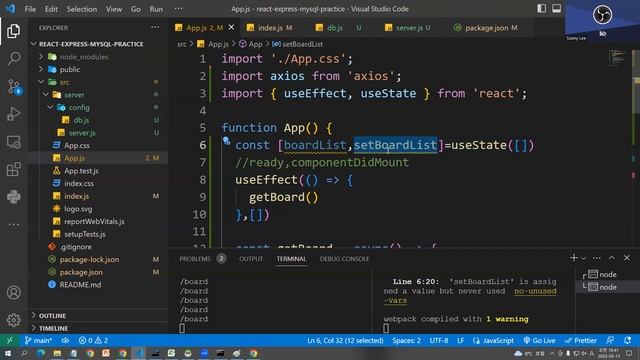Open the View menu
Screen dimensions: 640x360
tap(114, 9)
